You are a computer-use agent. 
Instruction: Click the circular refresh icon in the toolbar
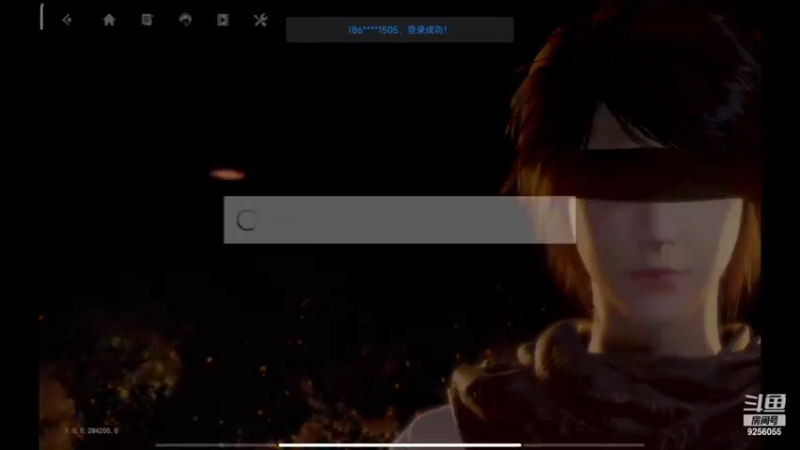point(185,20)
